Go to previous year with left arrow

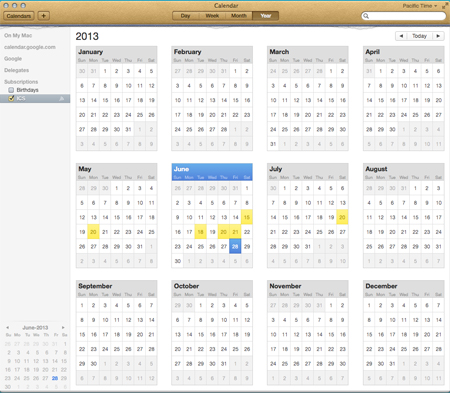tap(401, 36)
